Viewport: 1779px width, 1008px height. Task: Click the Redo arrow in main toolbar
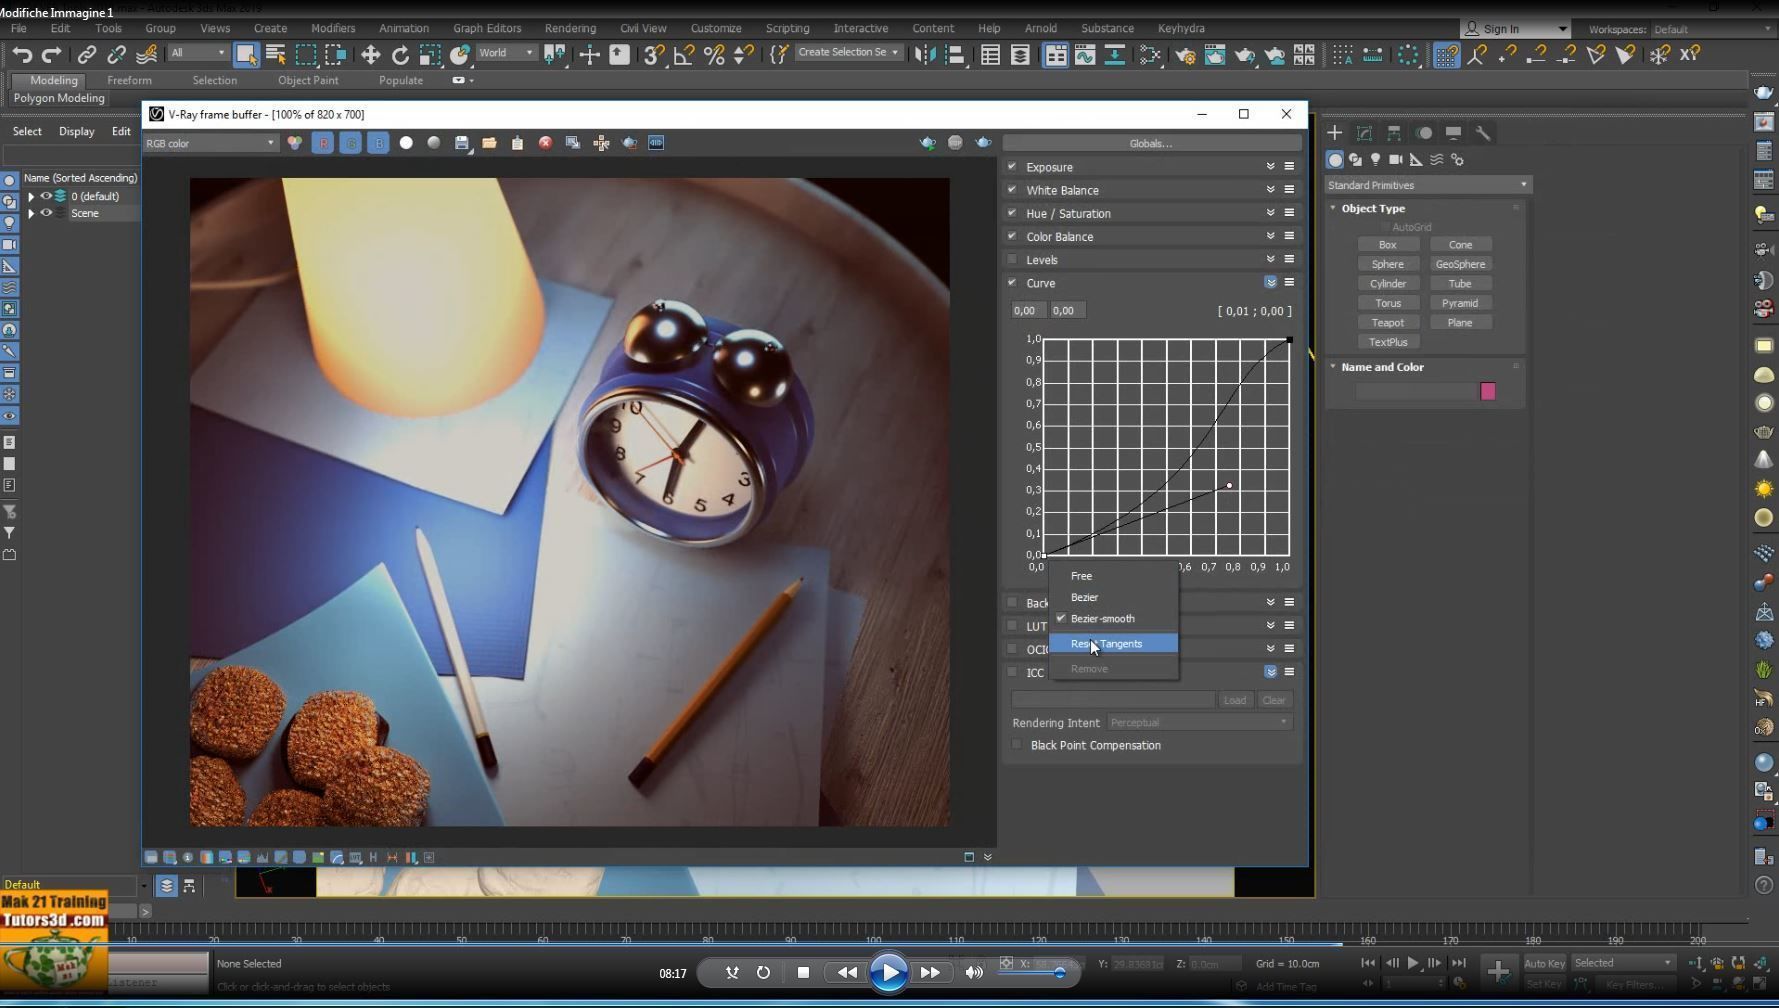(51, 55)
